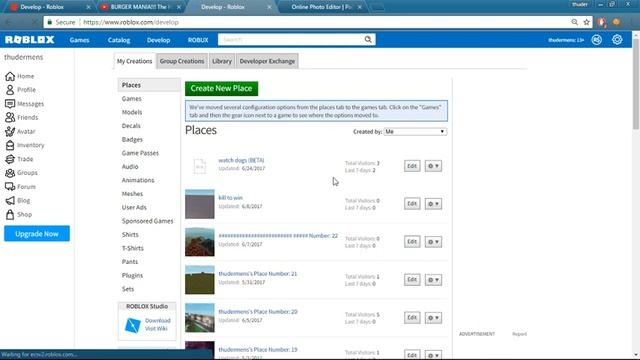
Task: Open the Home sidebar icon
Action: (10, 76)
